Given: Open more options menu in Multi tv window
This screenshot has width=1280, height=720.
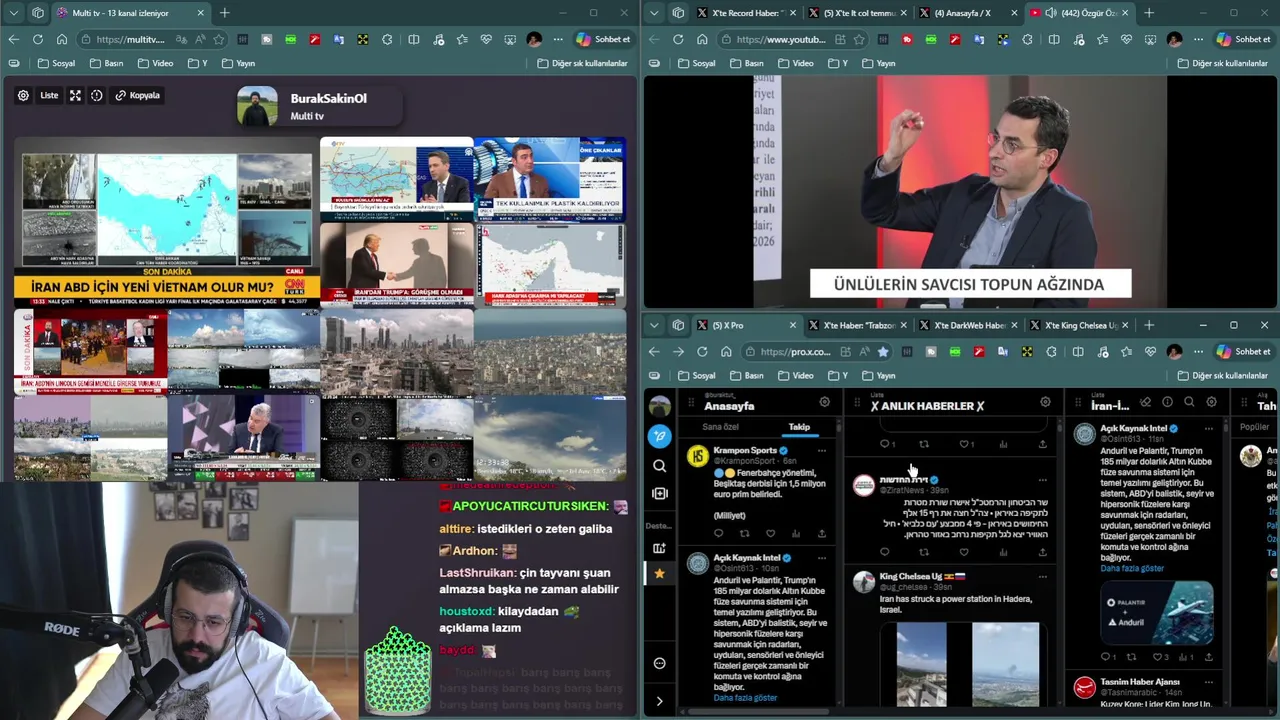Looking at the screenshot, I should pyautogui.click(x=557, y=40).
